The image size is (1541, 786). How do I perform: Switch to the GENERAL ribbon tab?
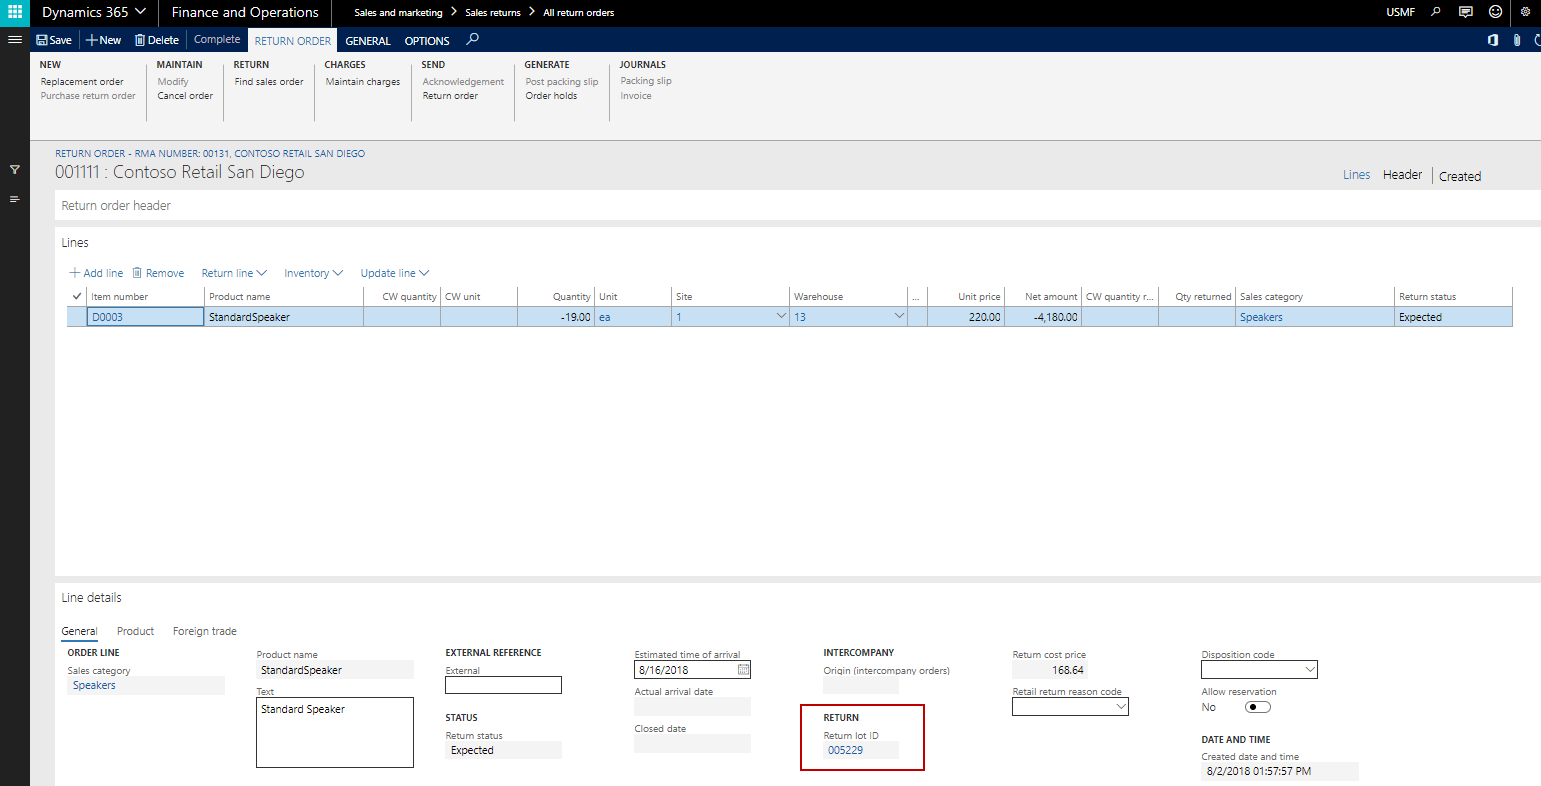coord(368,41)
